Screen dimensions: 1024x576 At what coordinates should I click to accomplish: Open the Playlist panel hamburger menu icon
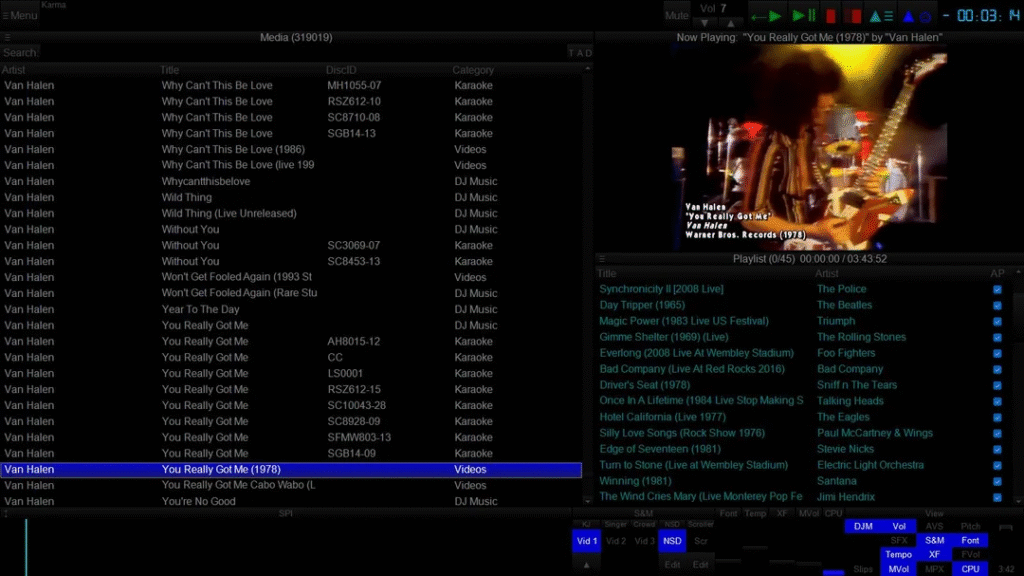pyautogui.click(x=602, y=259)
